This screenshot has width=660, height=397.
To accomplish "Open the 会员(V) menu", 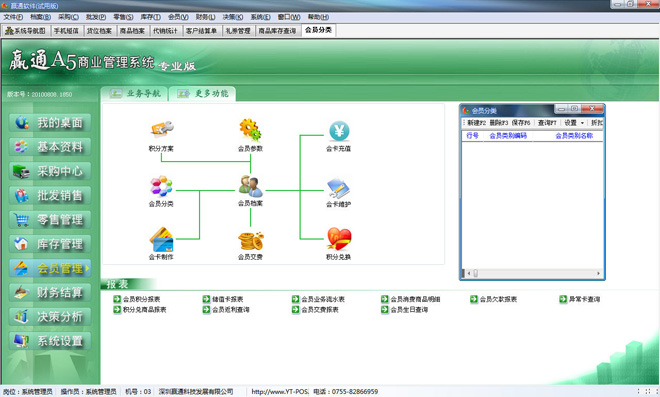I will pos(178,17).
